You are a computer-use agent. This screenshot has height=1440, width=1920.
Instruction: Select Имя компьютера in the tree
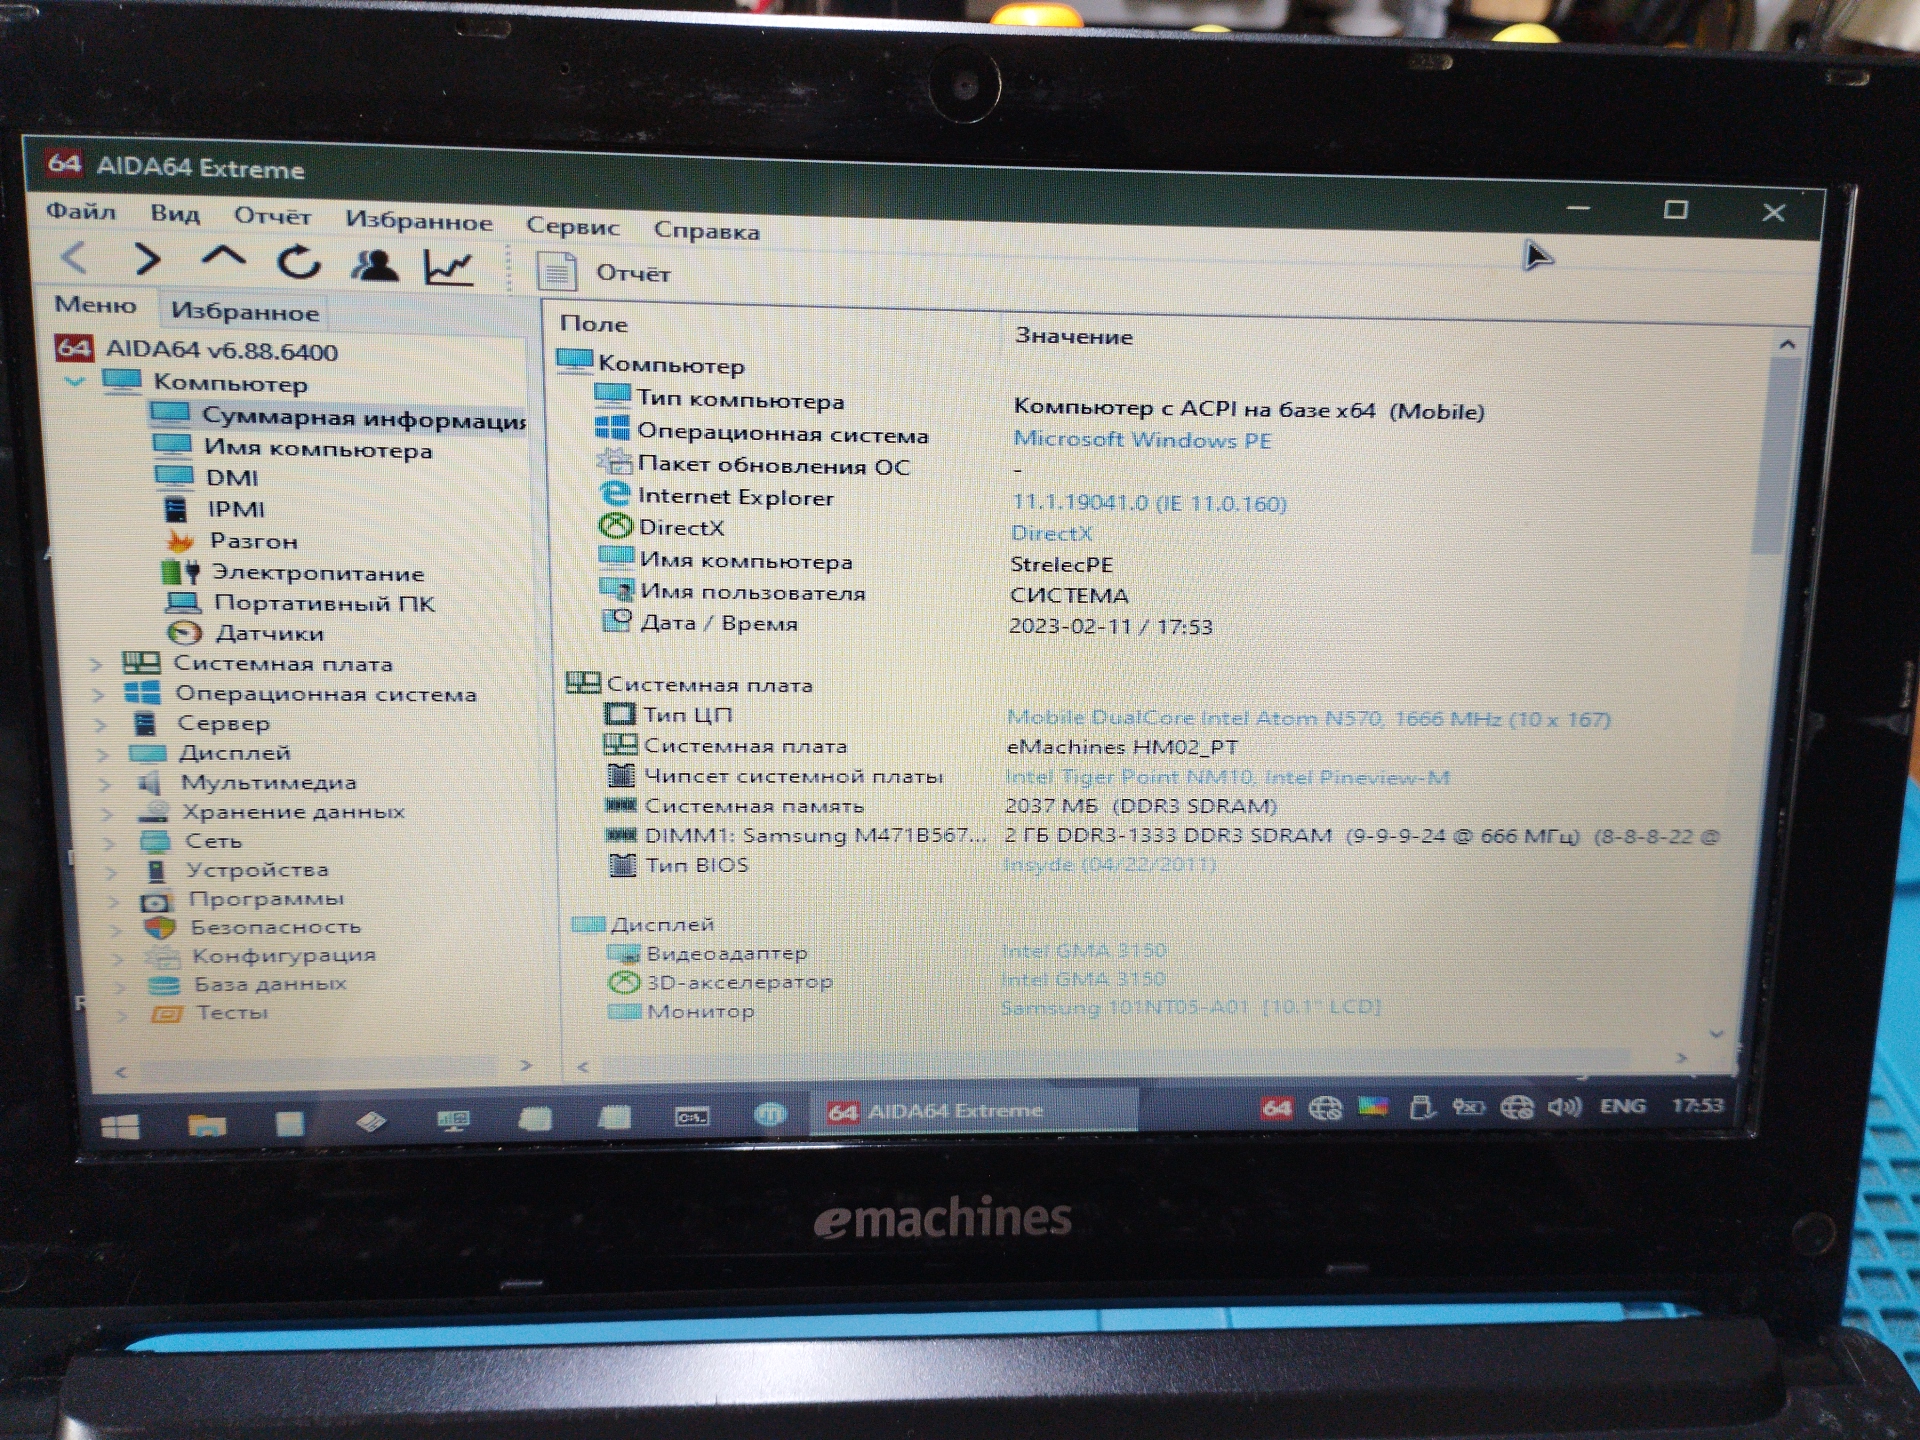point(293,448)
